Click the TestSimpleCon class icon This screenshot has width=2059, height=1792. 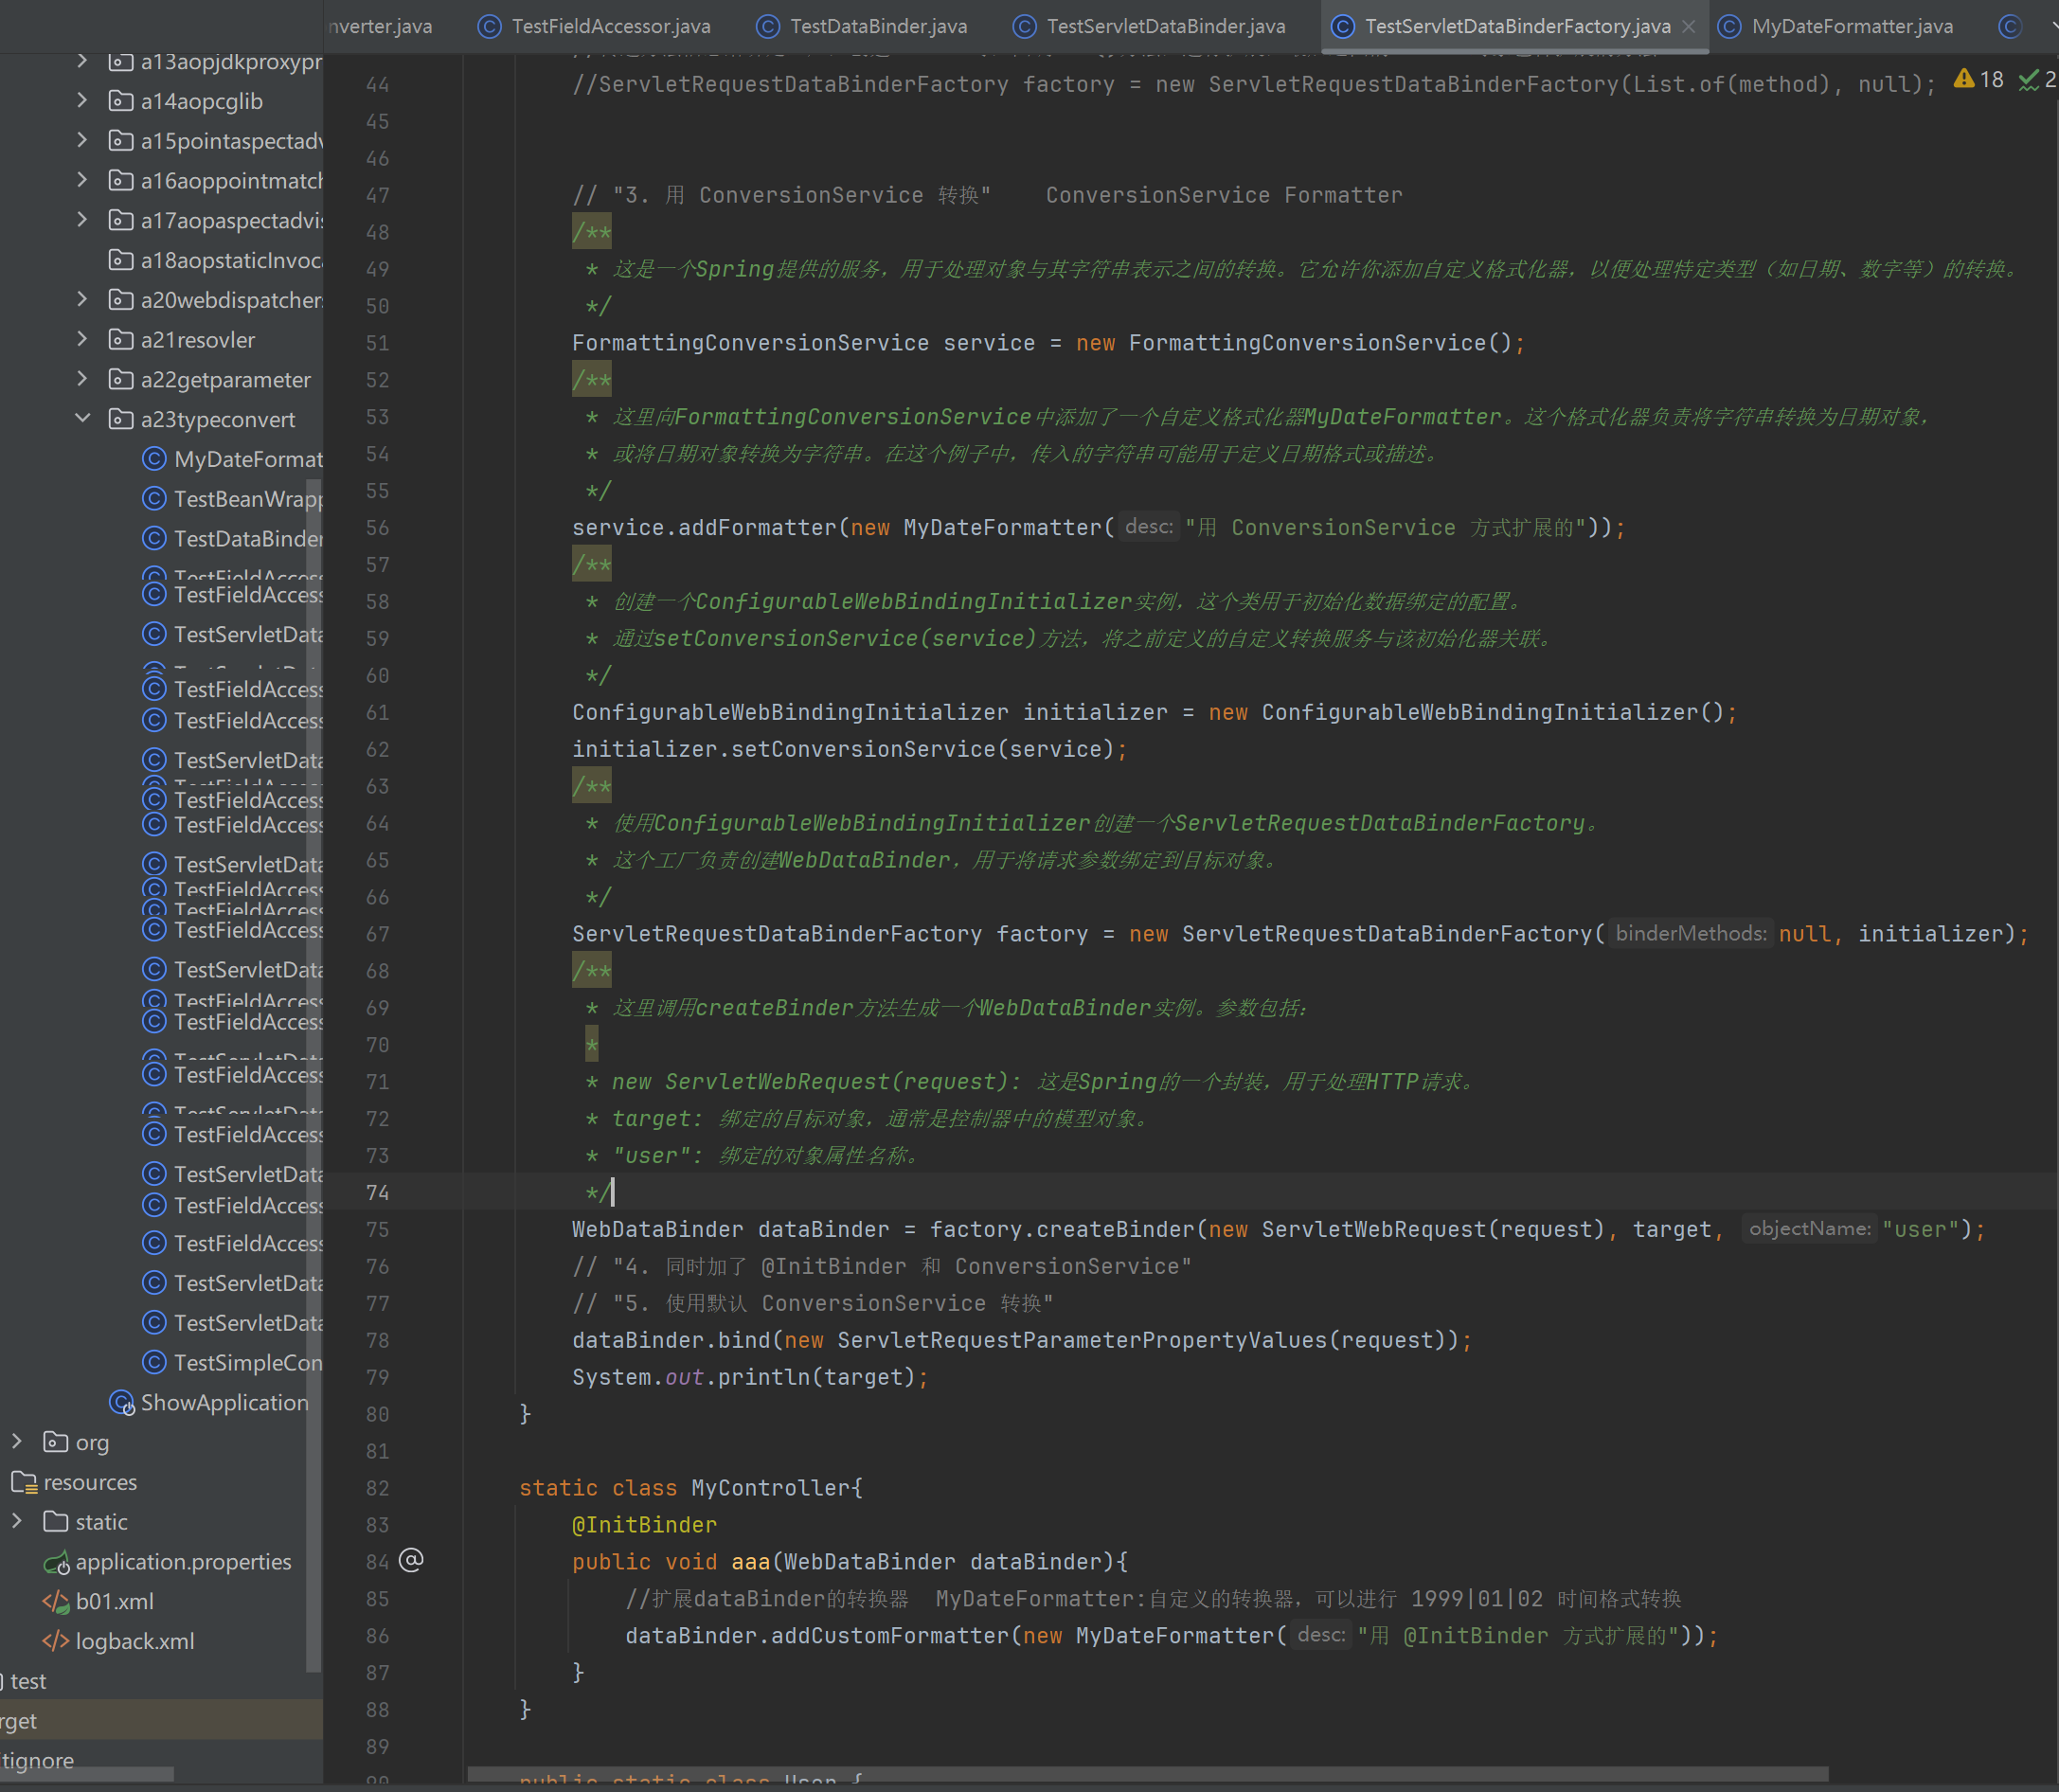154,1363
